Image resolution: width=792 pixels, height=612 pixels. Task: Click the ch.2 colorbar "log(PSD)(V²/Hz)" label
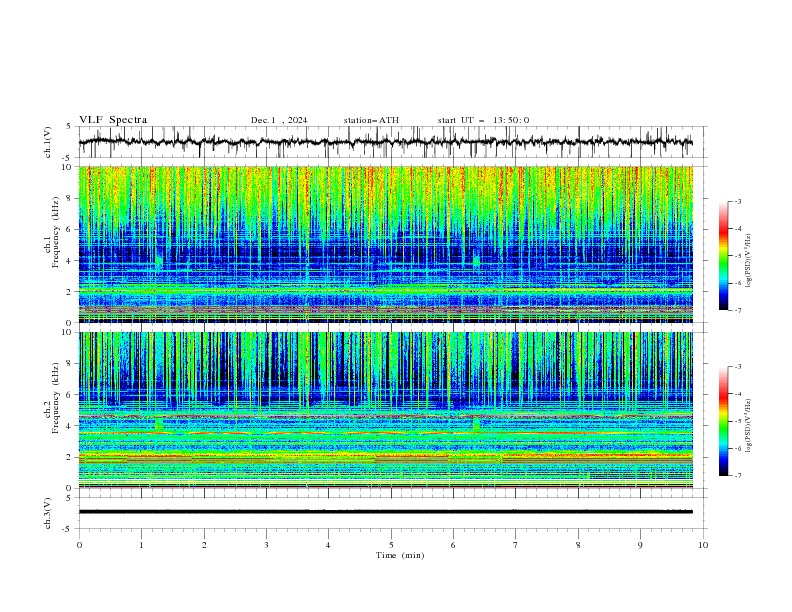[x=749, y=426]
